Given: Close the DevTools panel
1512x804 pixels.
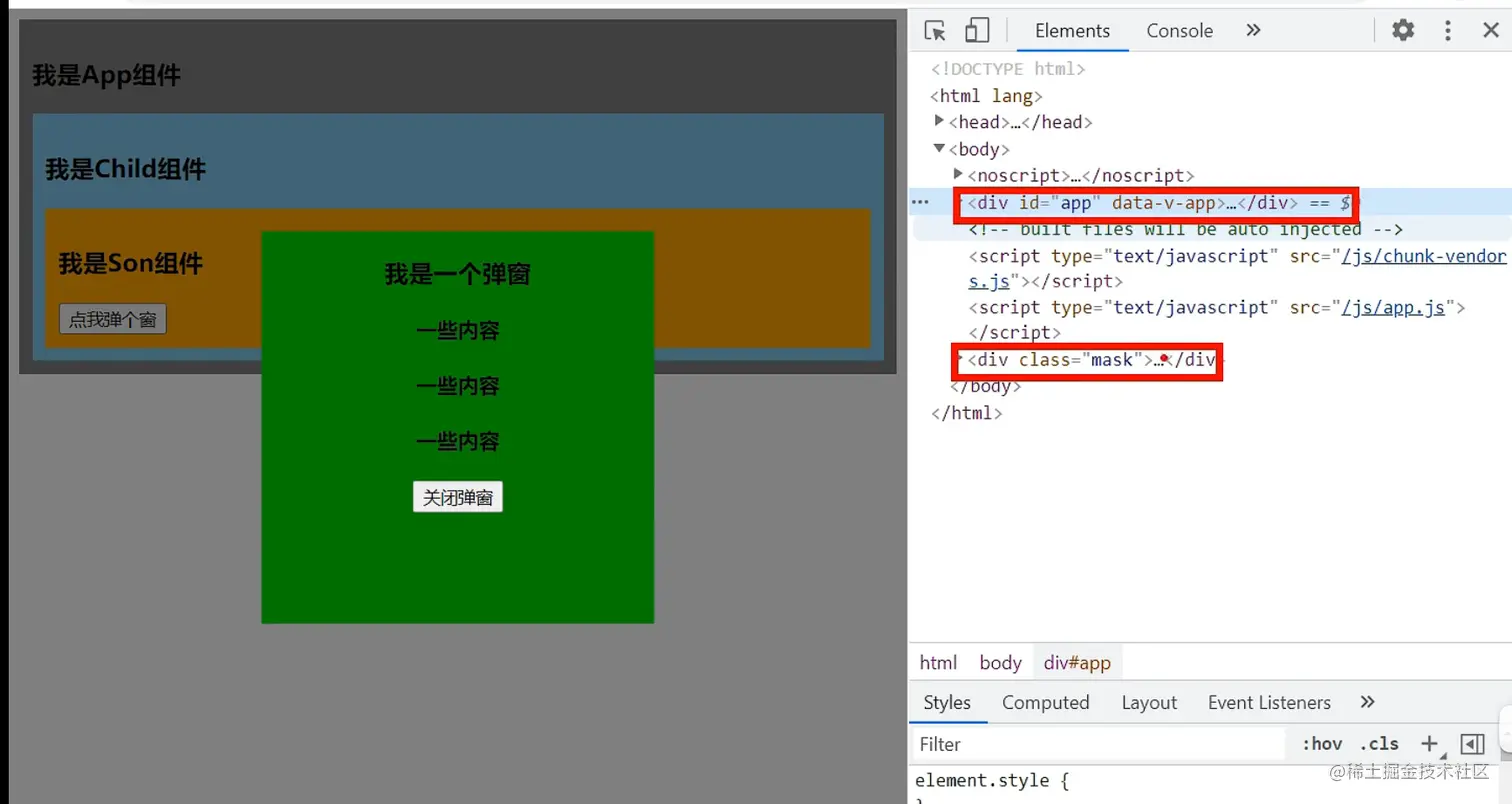Looking at the screenshot, I should click(x=1490, y=30).
